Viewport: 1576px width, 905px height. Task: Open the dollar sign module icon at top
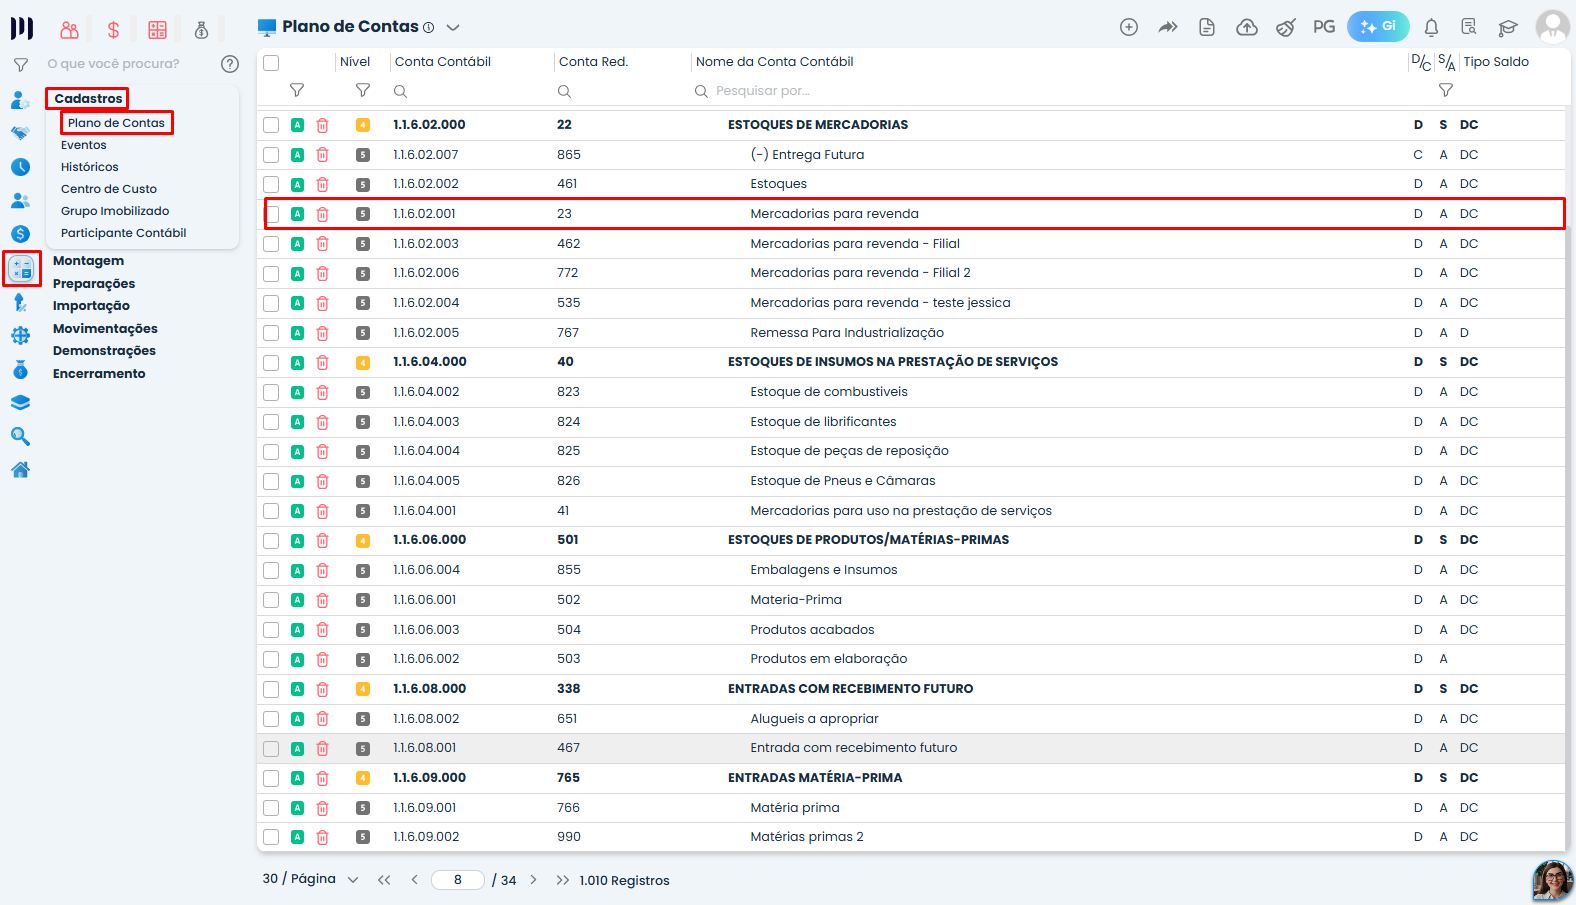113,30
